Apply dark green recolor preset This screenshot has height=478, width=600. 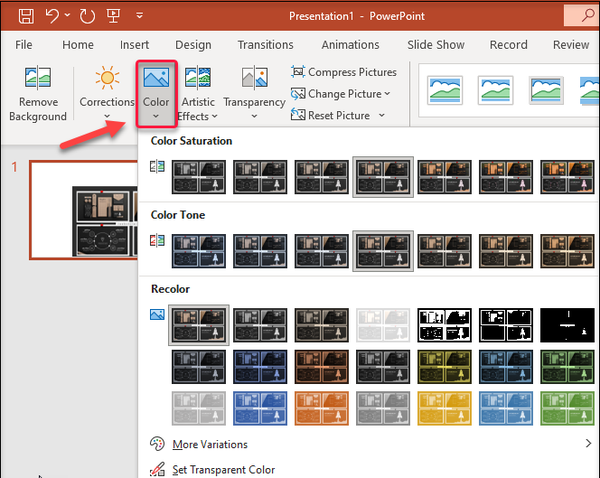pos(567,367)
